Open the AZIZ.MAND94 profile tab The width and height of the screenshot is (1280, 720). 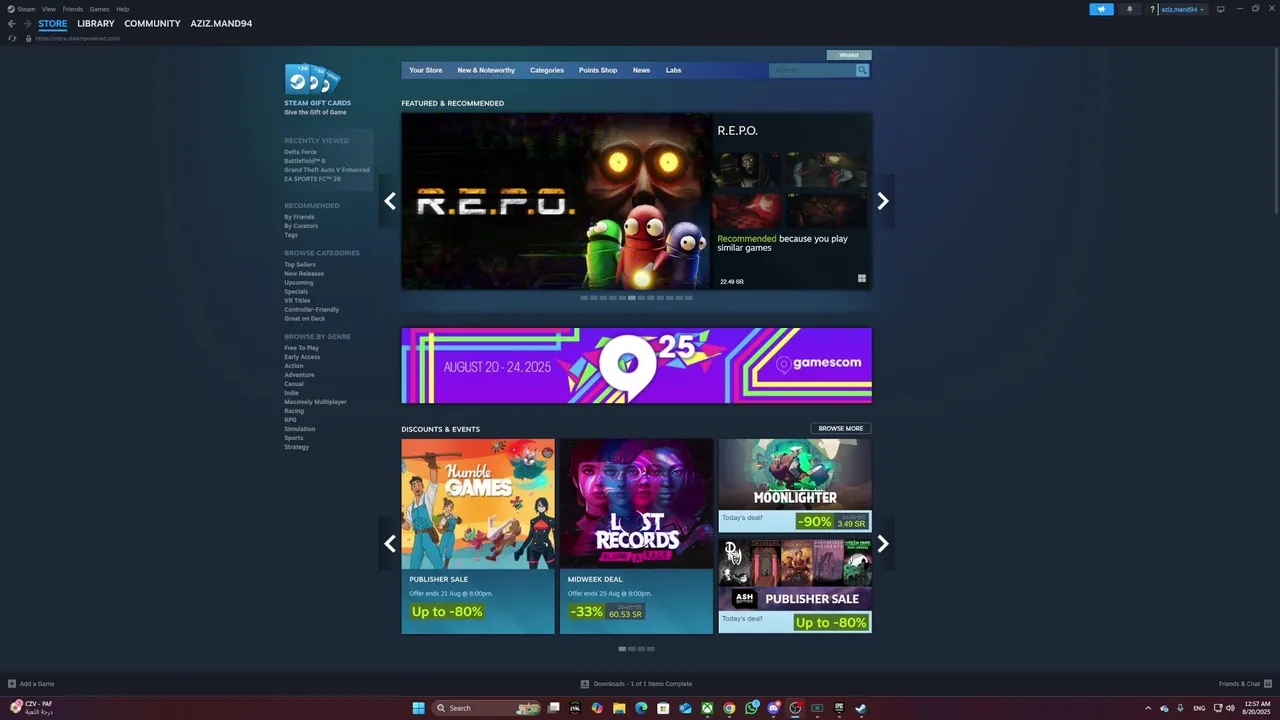click(221, 23)
